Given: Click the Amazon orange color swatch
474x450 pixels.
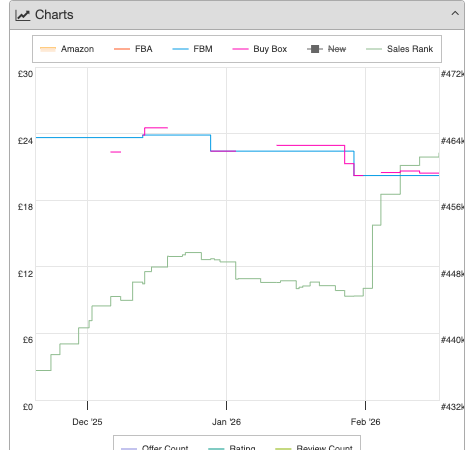Looking at the screenshot, I should [x=48, y=49].
